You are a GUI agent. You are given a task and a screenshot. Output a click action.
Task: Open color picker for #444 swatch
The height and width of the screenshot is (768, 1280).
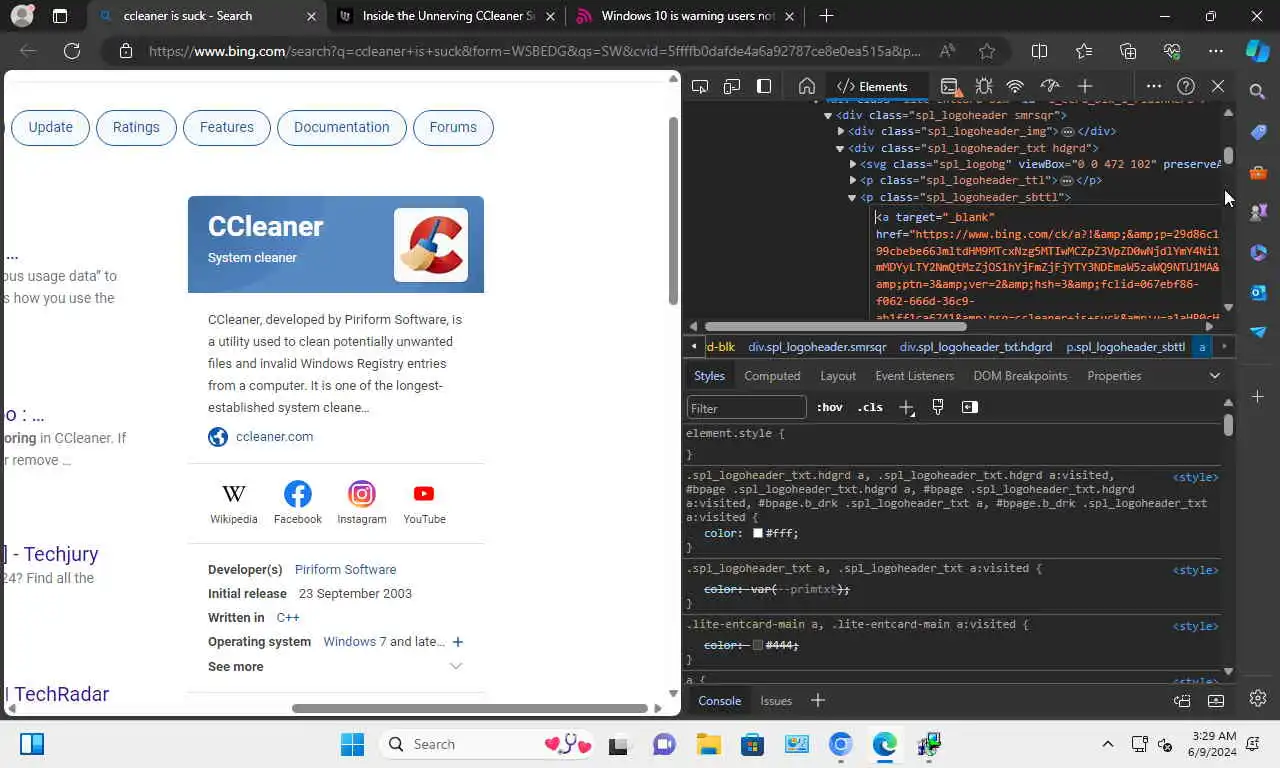[758, 645]
